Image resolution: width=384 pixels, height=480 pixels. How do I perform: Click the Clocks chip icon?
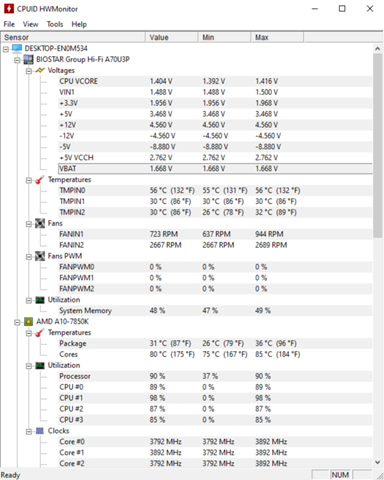pos(40,431)
